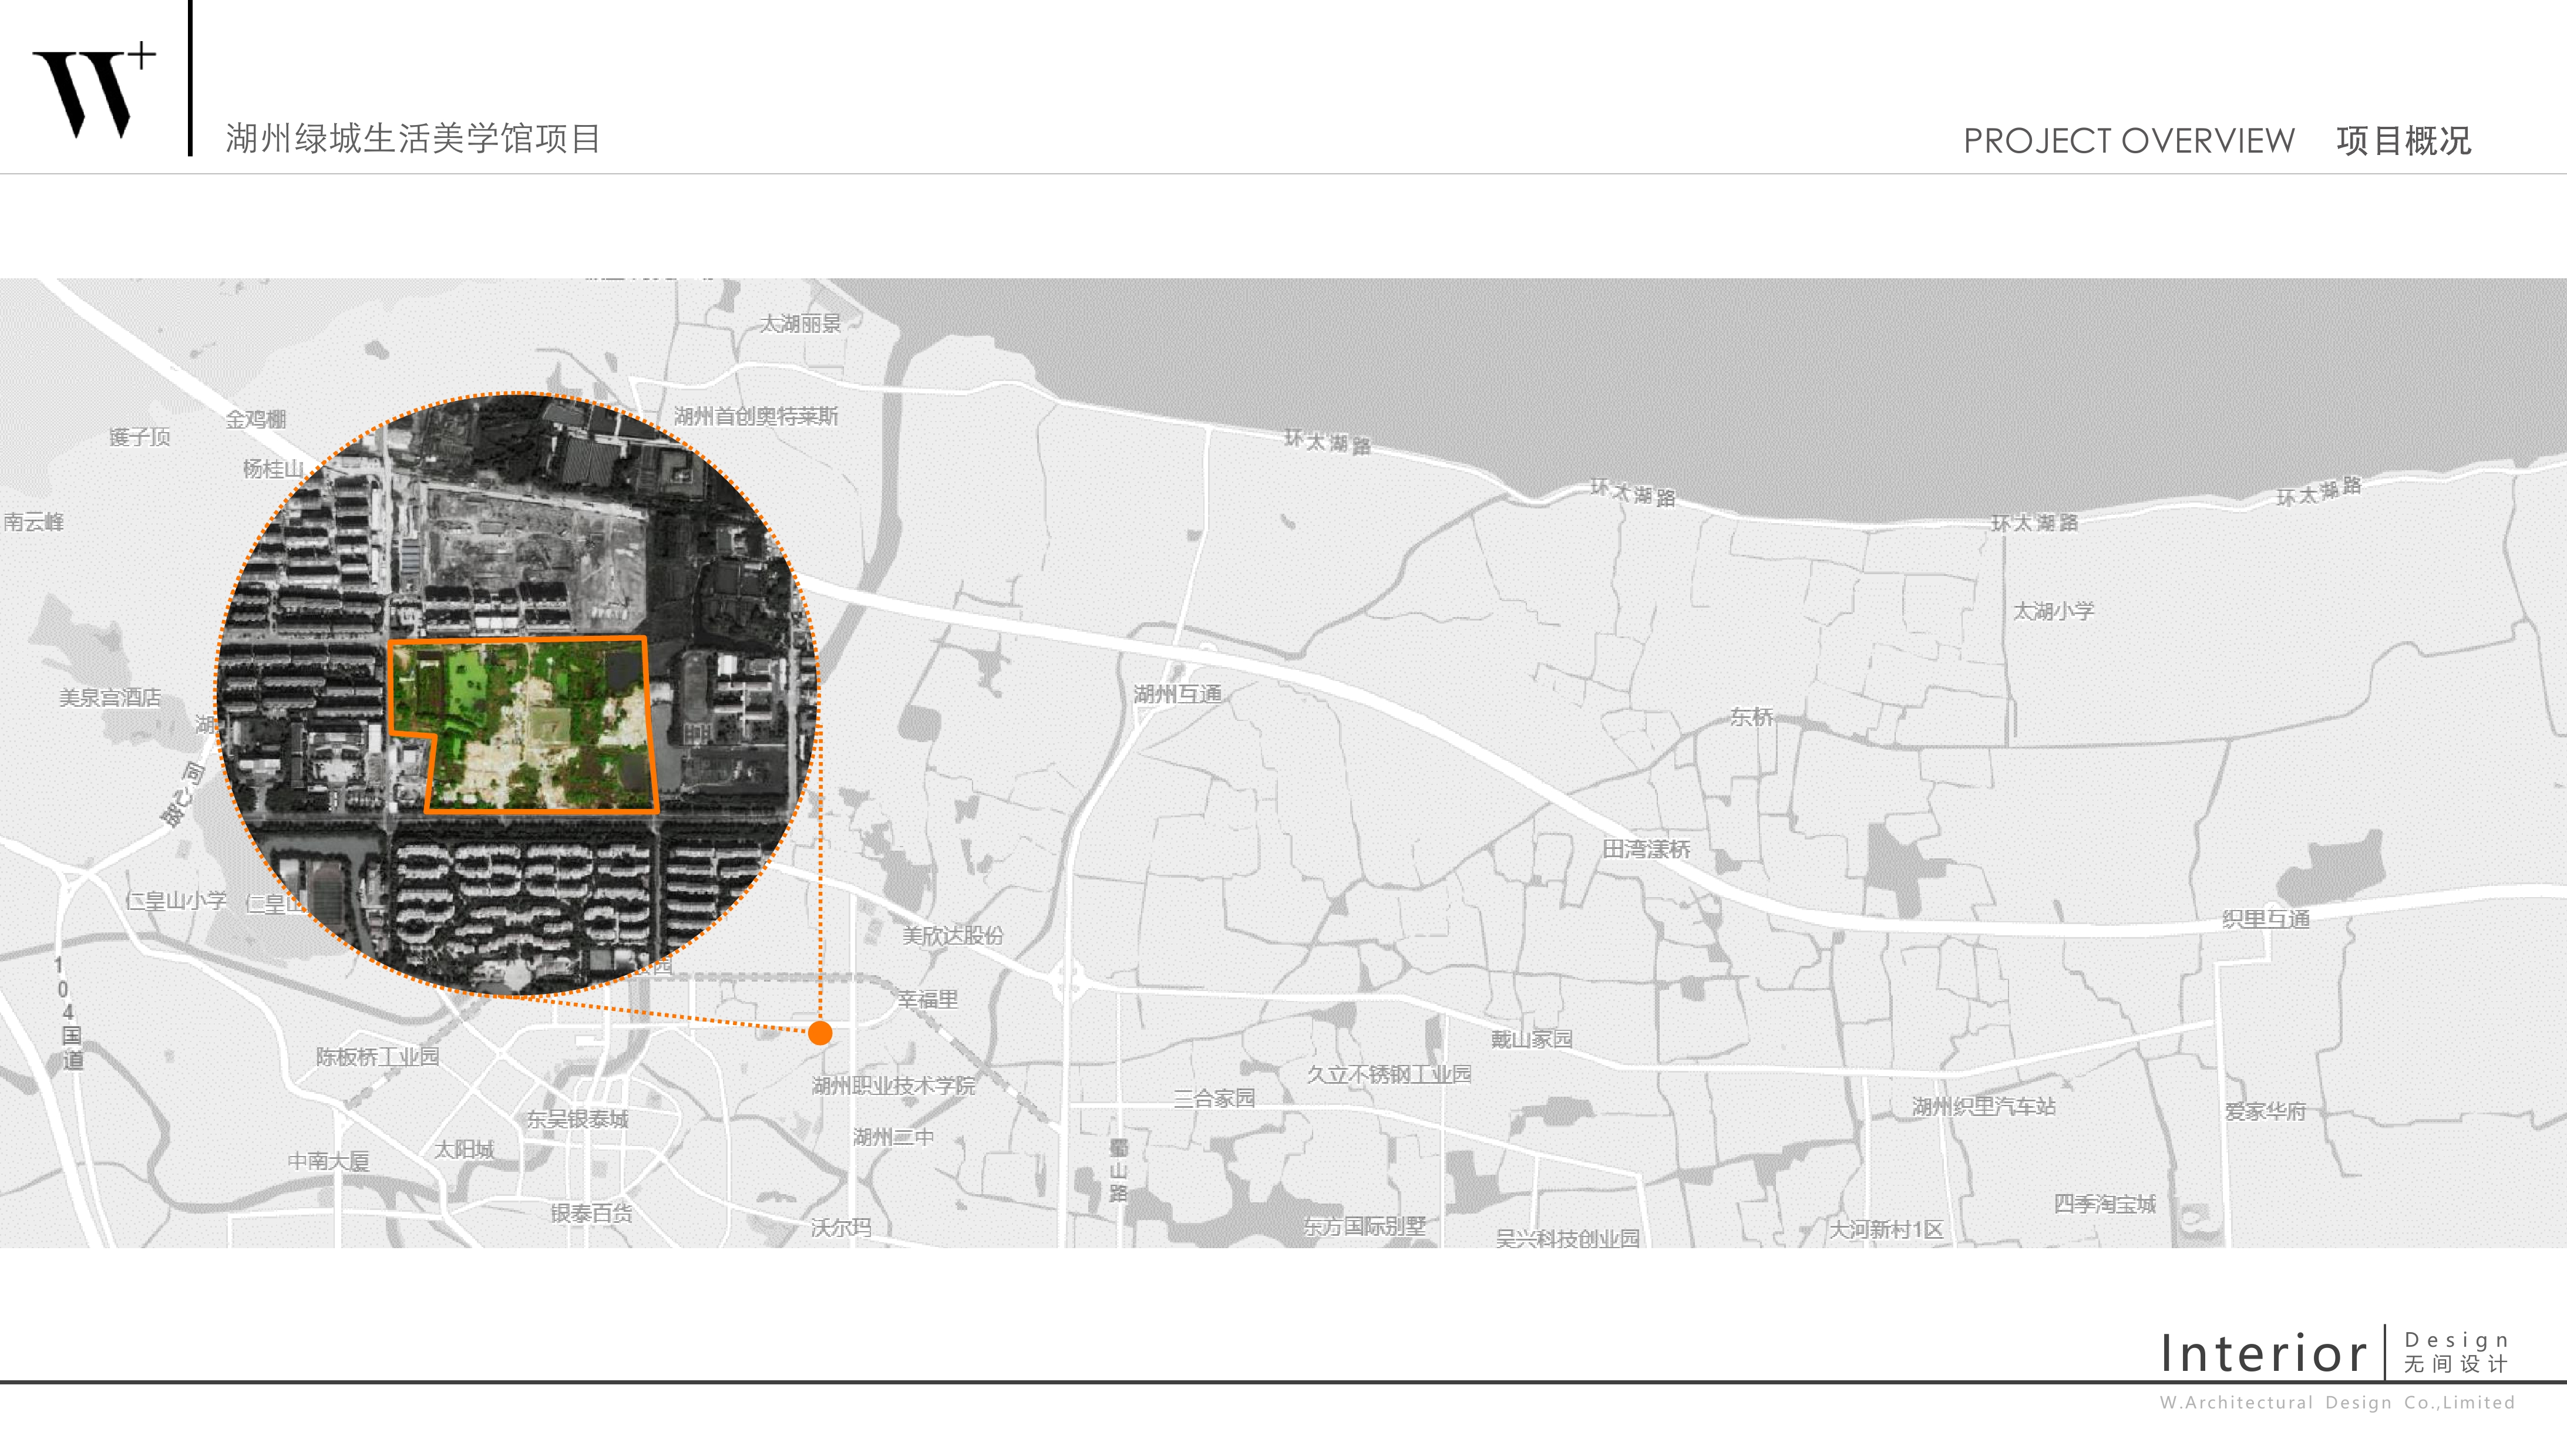Click the '仁皇山小学' map label
Image resolution: width=2567 pixels, height=1456 pixels.
[177, 900]
